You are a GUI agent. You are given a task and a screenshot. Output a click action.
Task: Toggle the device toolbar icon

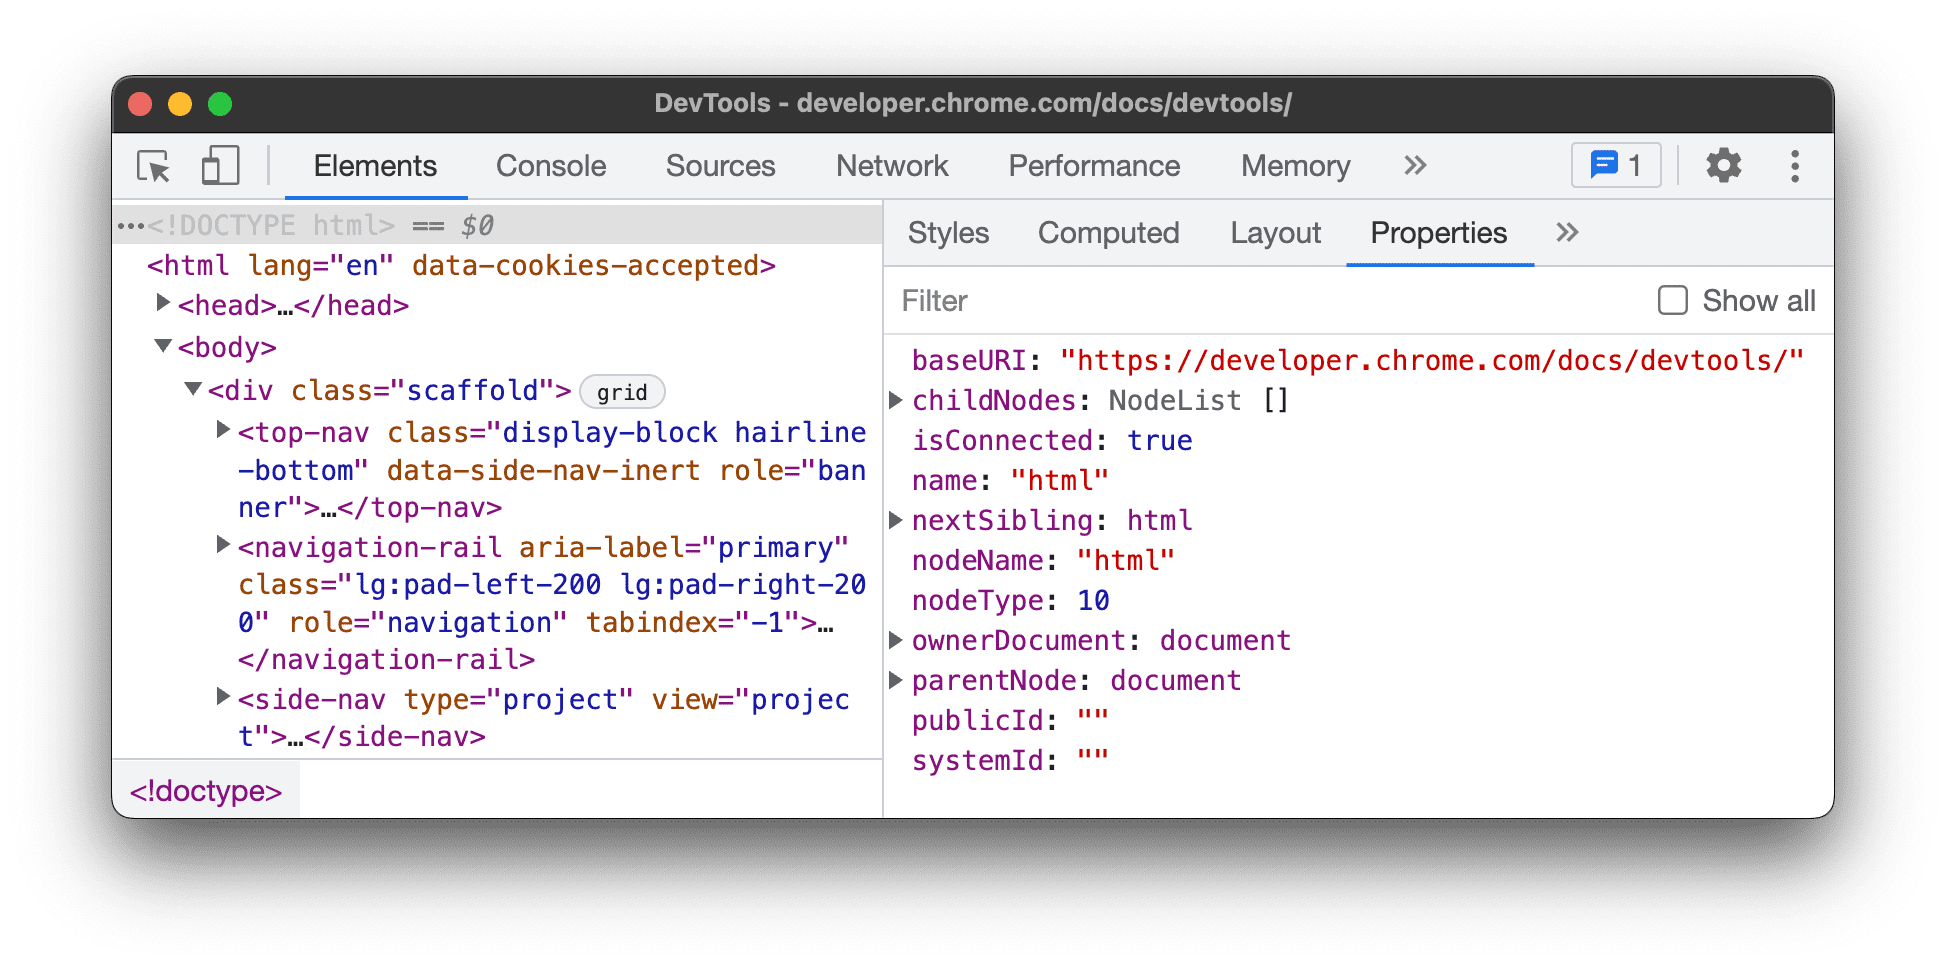(220, 166)
